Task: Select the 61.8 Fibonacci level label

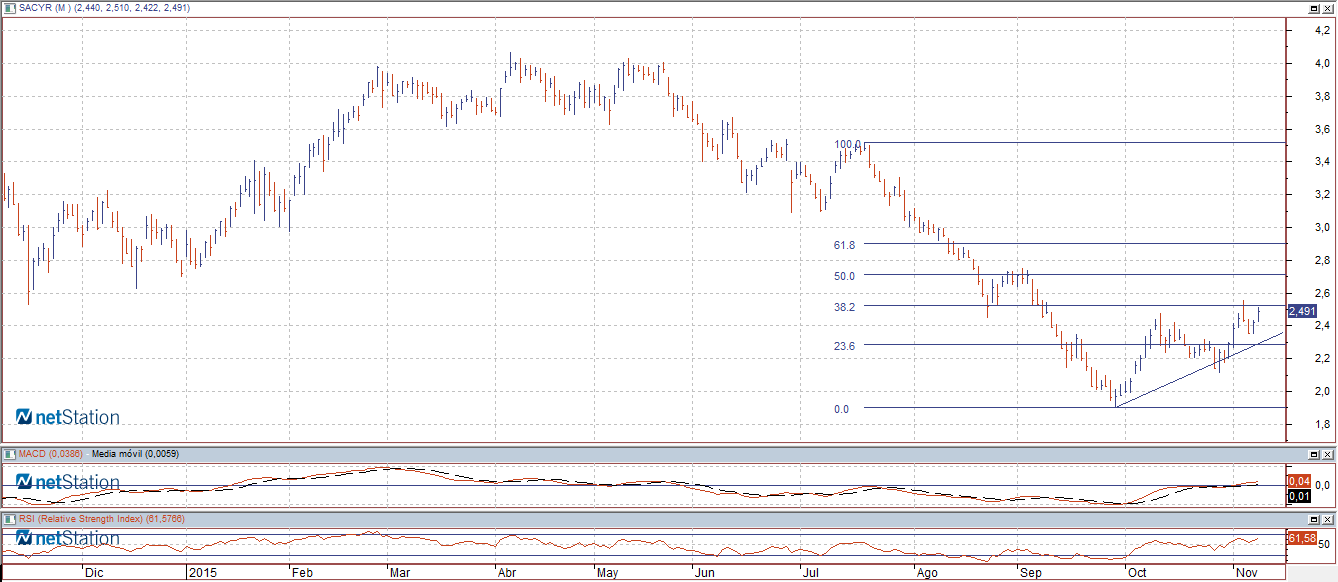Action: tap(844, 245)
